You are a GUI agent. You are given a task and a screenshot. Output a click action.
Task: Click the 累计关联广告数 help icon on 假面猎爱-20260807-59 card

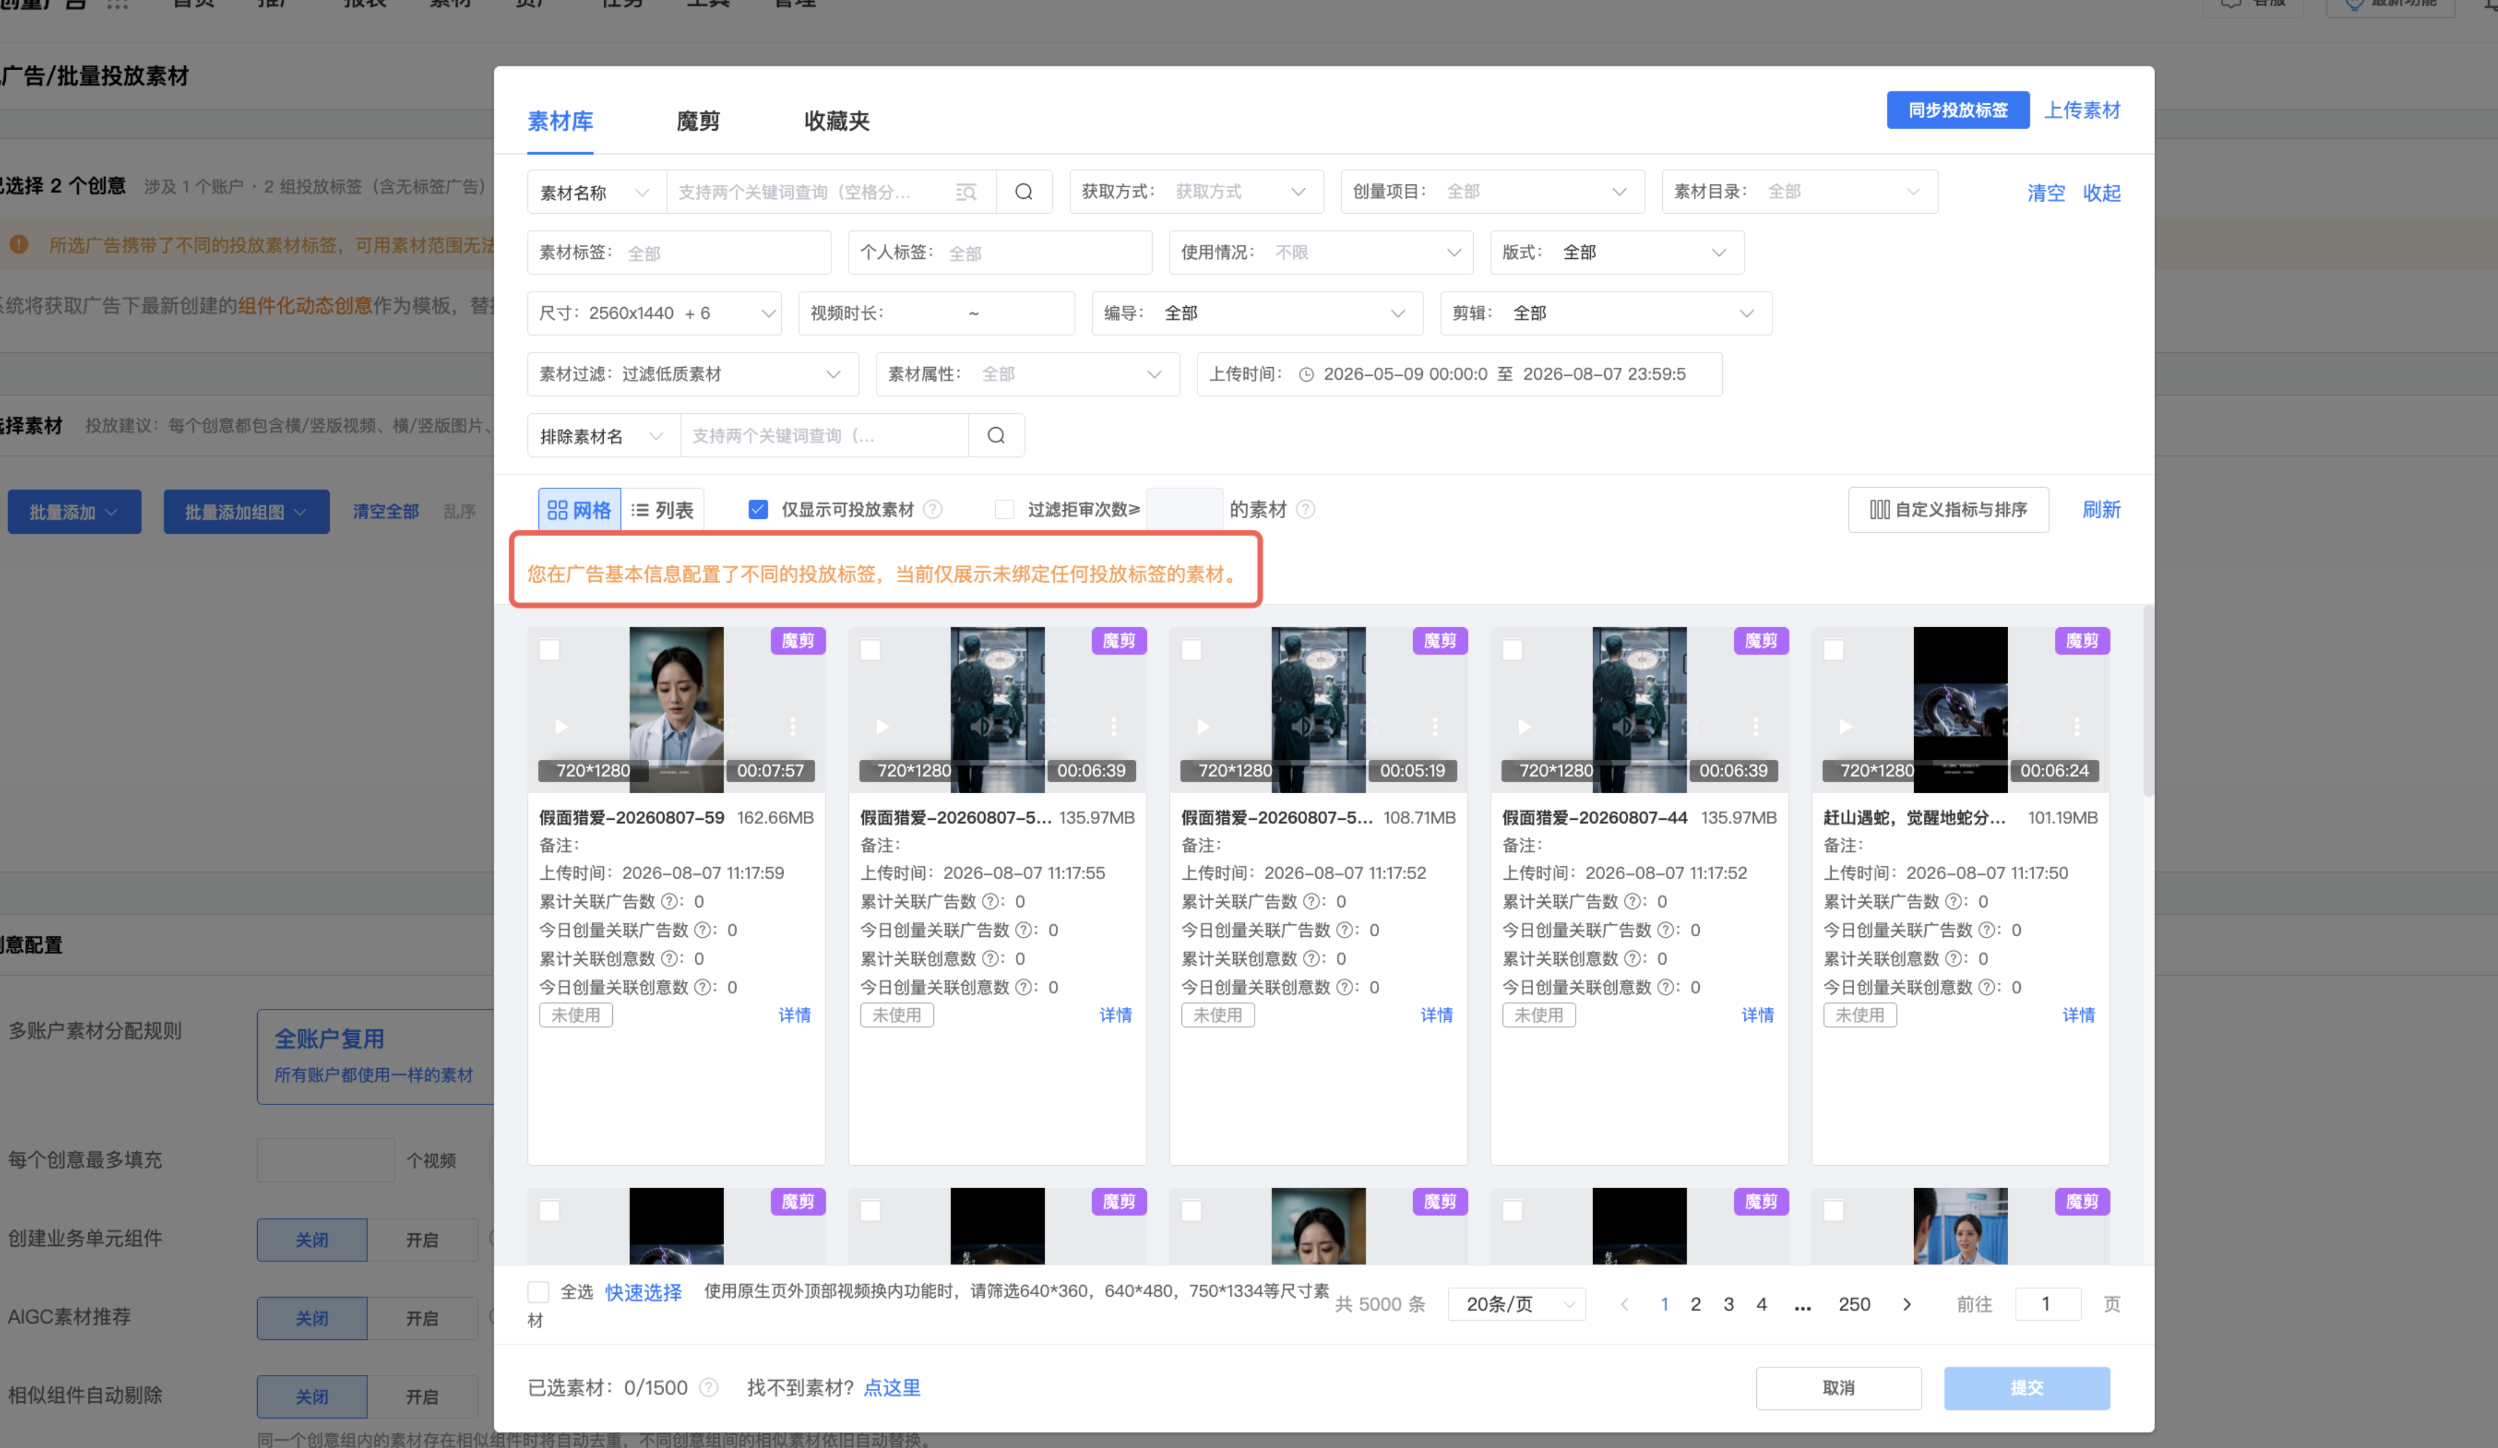click(x=670, y=901)
